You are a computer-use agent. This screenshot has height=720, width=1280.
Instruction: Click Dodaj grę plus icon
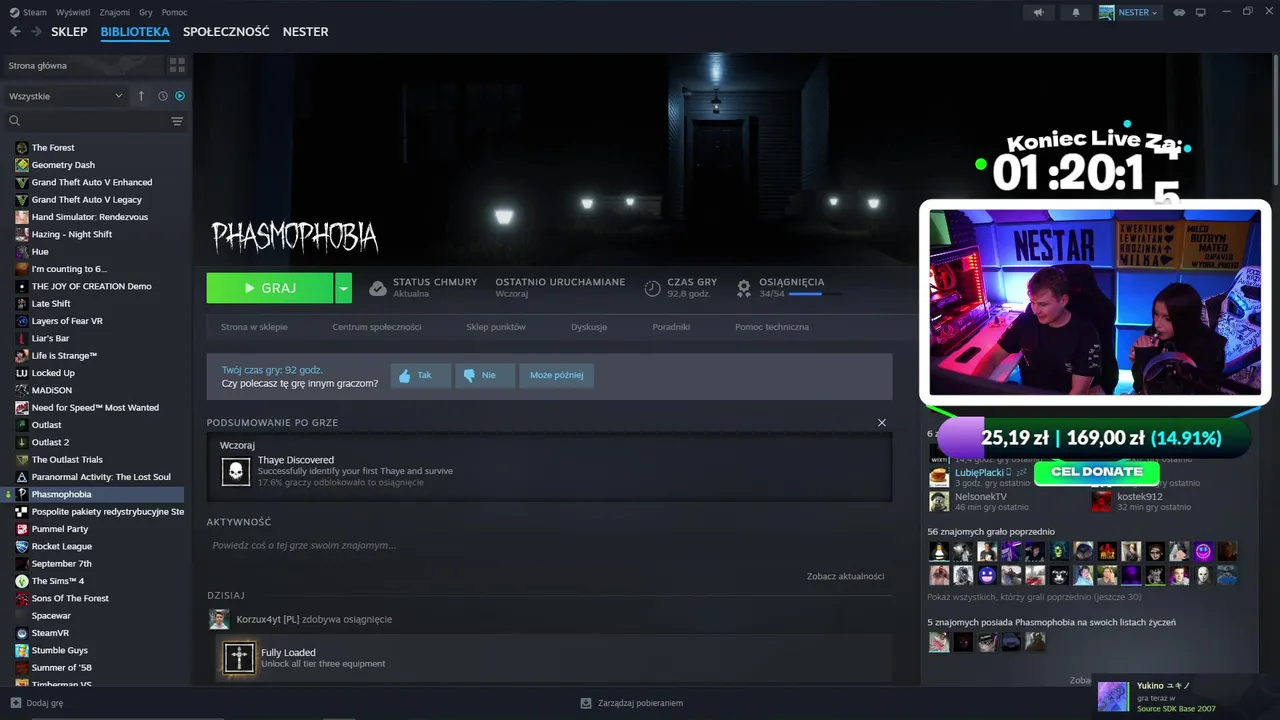point(15,703)
